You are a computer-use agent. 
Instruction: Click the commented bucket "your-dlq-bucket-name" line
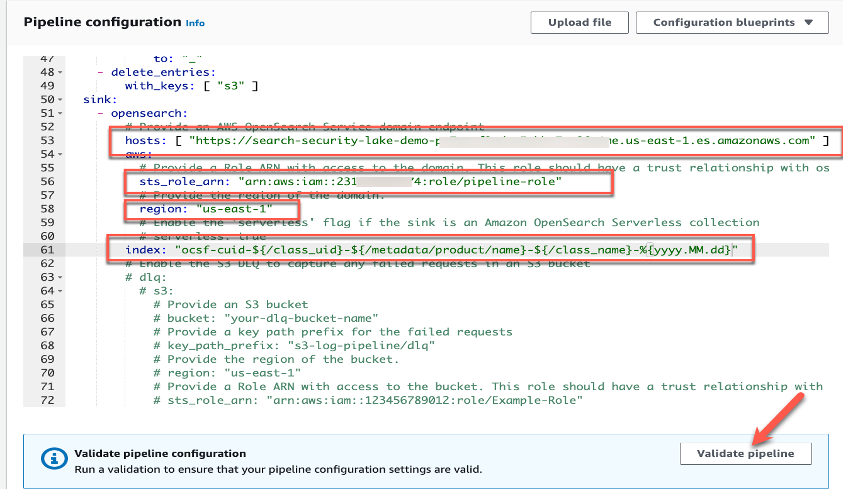tap(266, 318)
